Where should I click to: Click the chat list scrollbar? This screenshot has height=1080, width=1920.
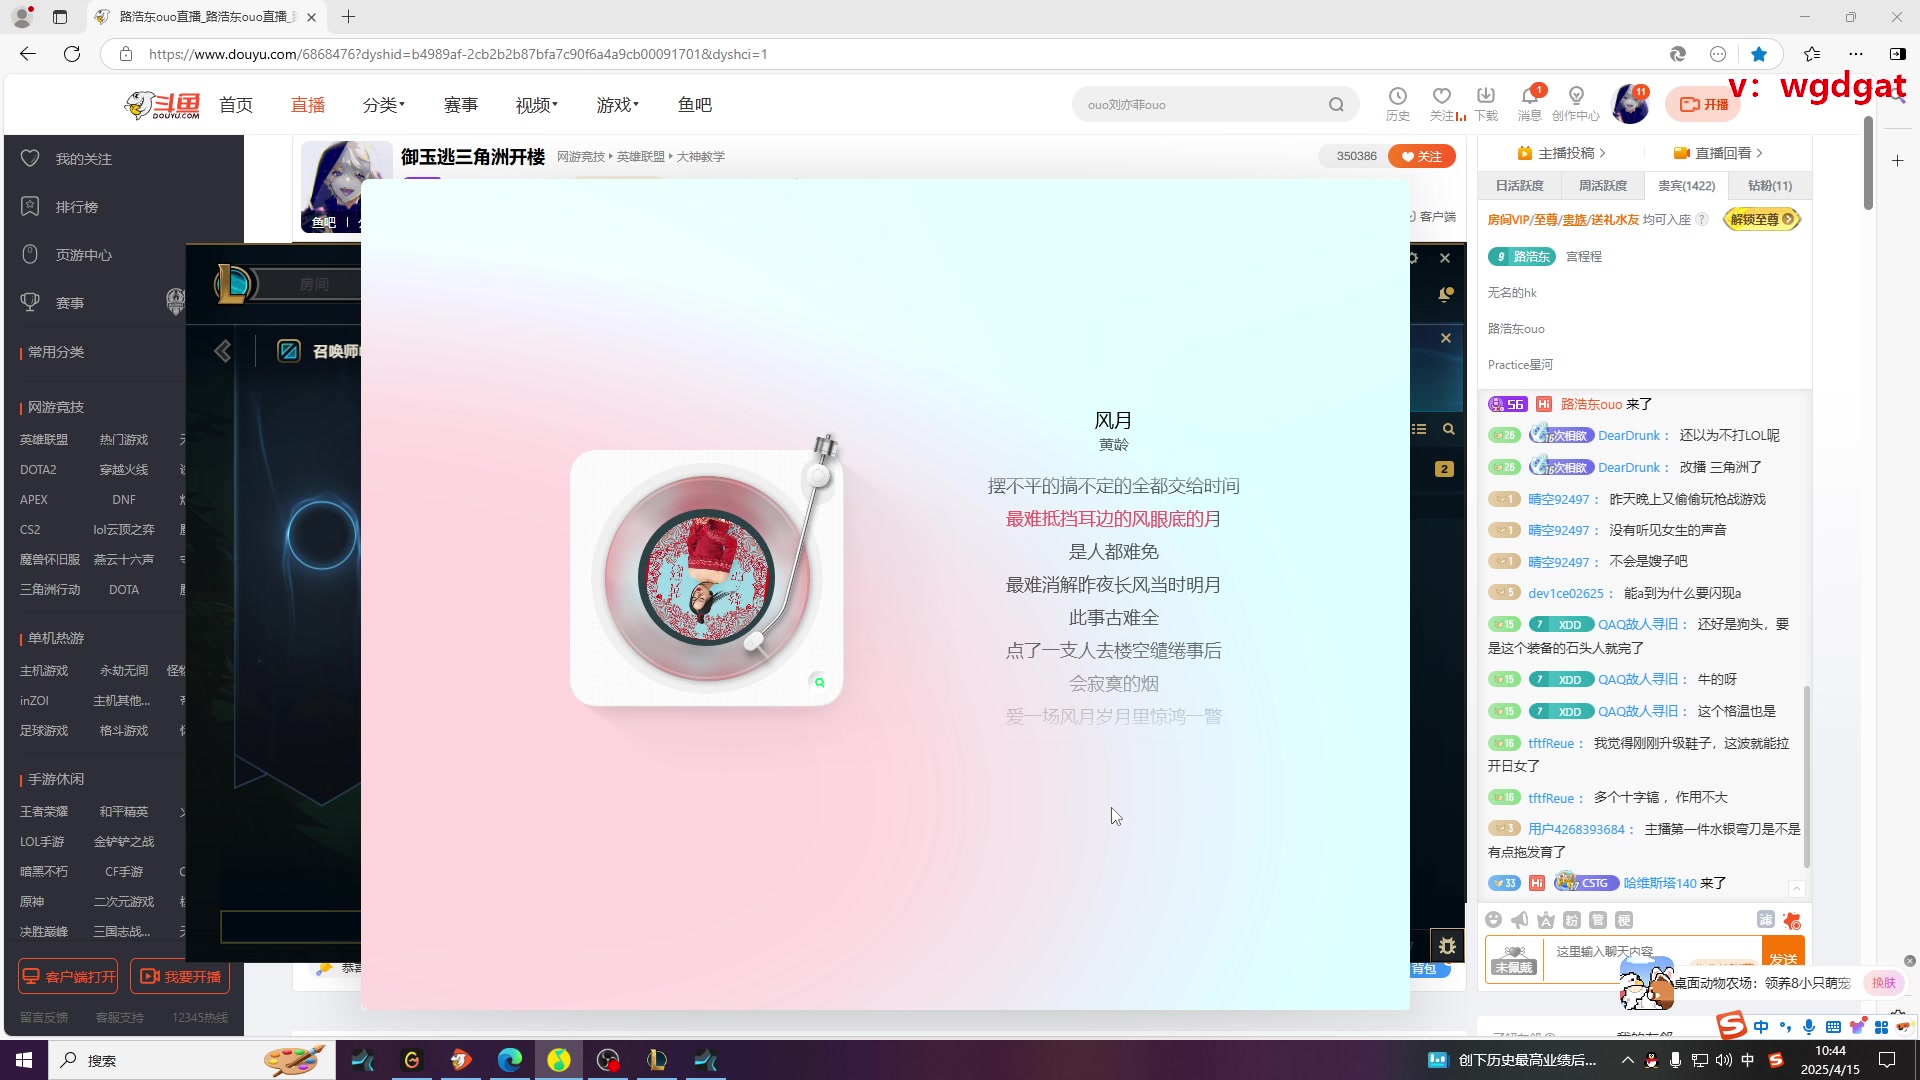click(x=1806, y=776)
